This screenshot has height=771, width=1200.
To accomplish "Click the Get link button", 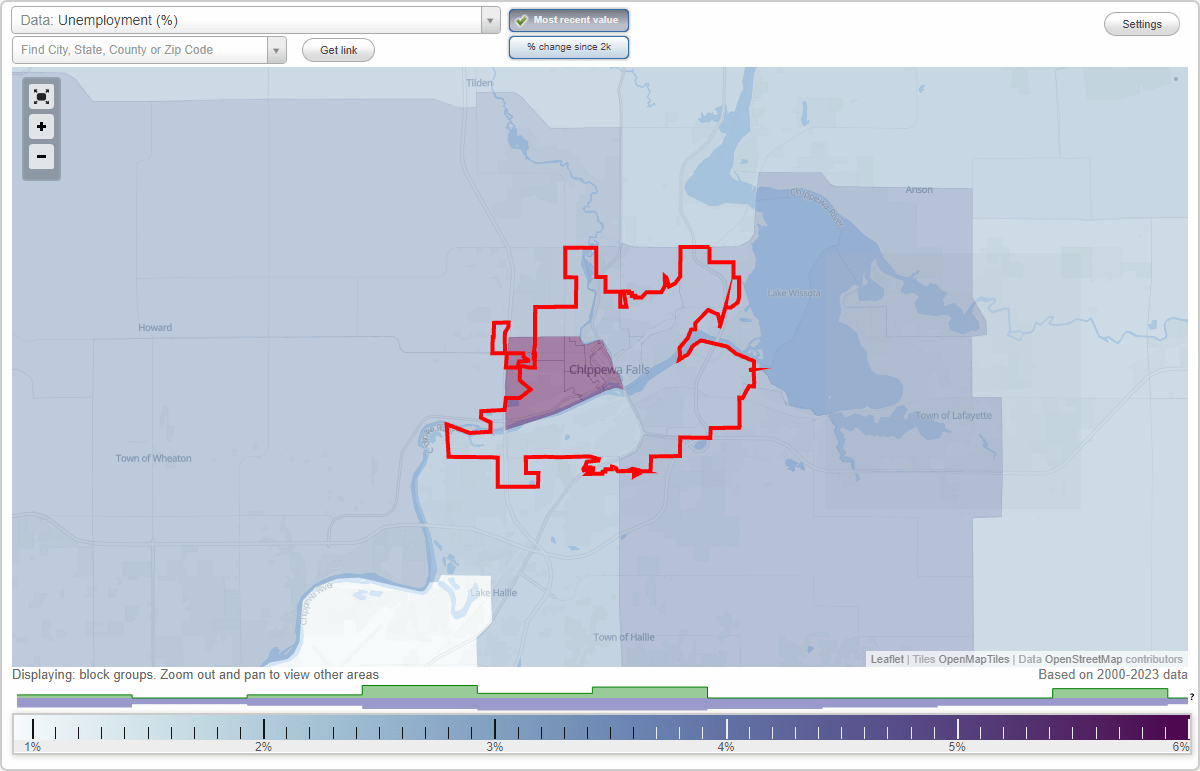I will click(338, 50).
